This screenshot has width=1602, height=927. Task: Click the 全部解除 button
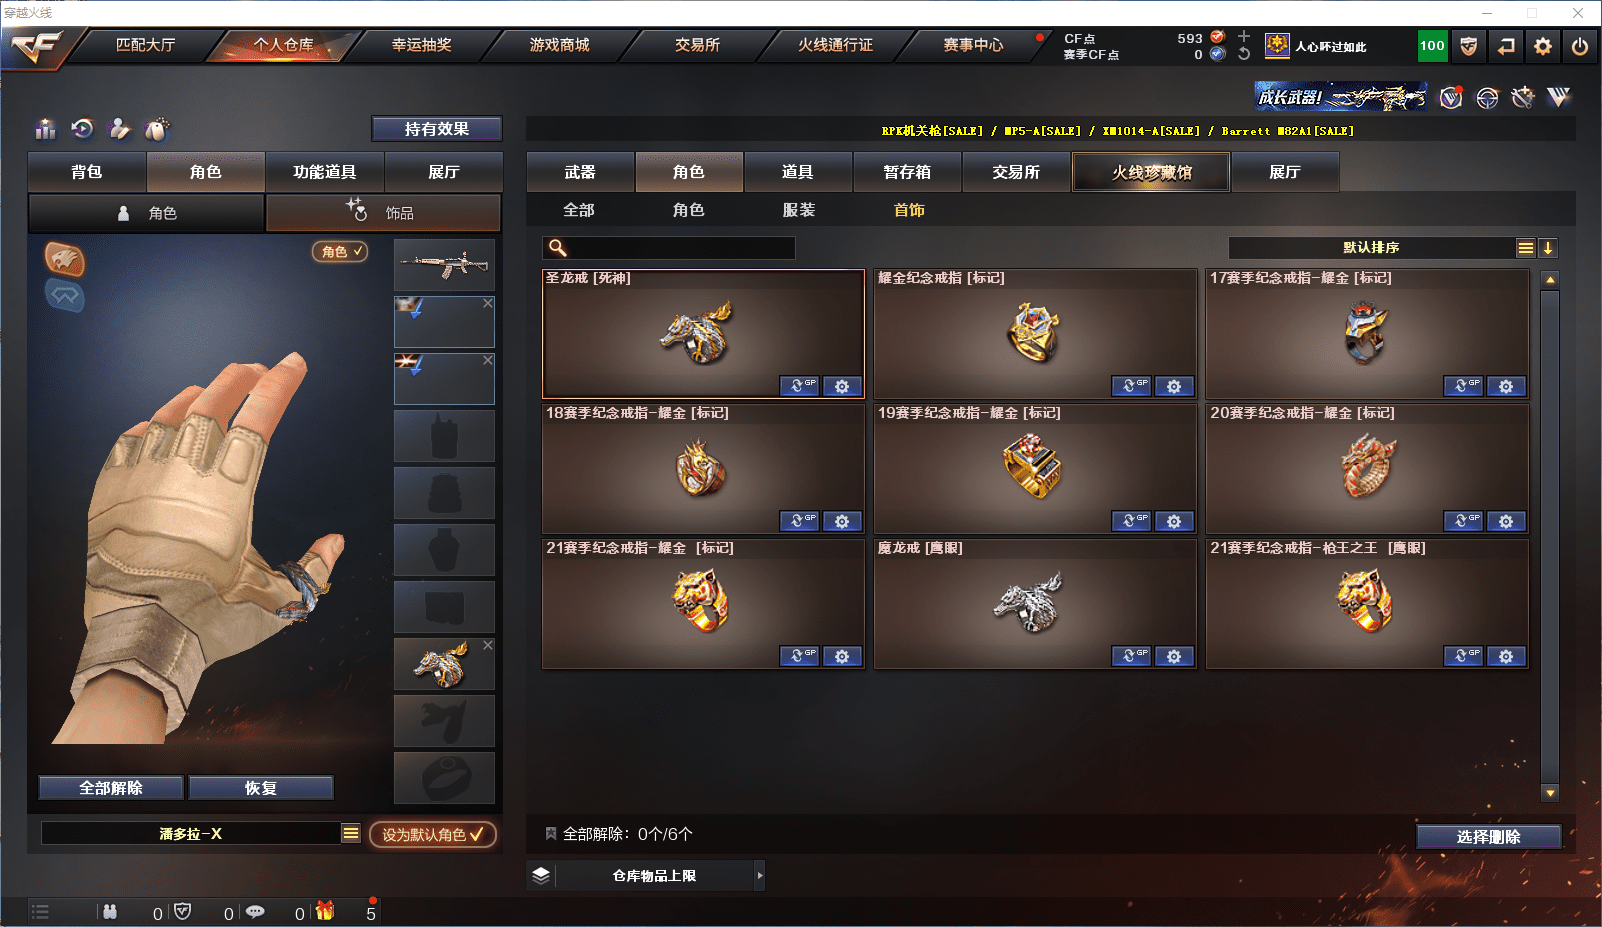111,788
